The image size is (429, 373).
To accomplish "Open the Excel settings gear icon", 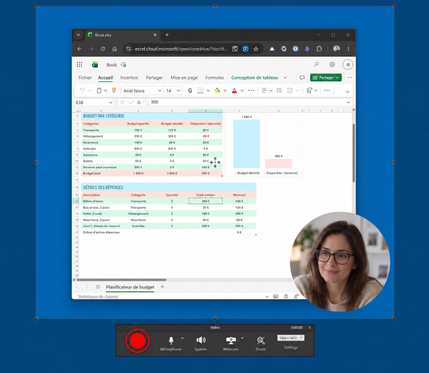I will (332, 65).
